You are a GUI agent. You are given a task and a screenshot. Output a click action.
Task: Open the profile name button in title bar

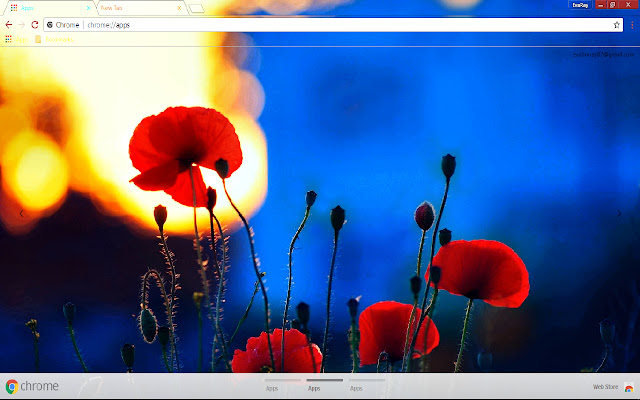pos(580,5)
